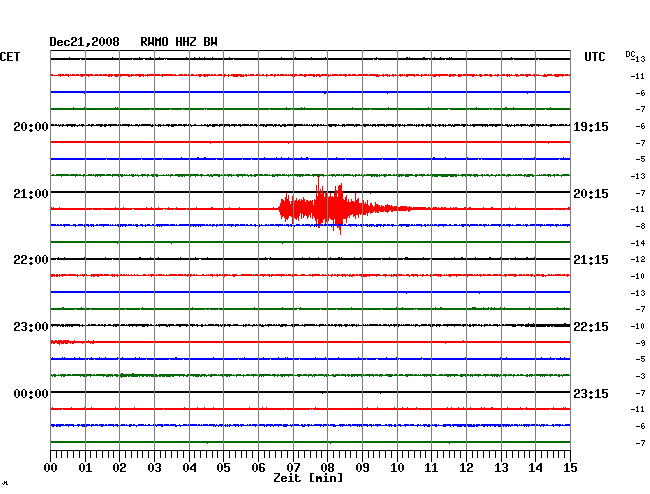The width and height of the screenshot is (650, 494).
Task: Click minute tick label 13
Action: tap(501, 468)
